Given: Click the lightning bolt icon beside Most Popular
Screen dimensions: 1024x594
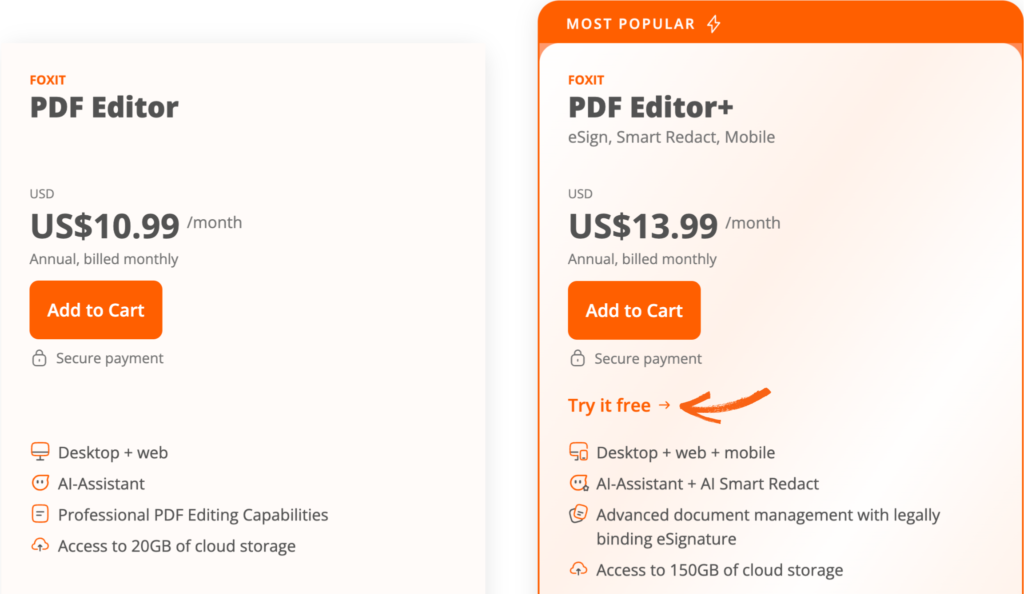Looking at the screenshot, I should tap(714, 24).
